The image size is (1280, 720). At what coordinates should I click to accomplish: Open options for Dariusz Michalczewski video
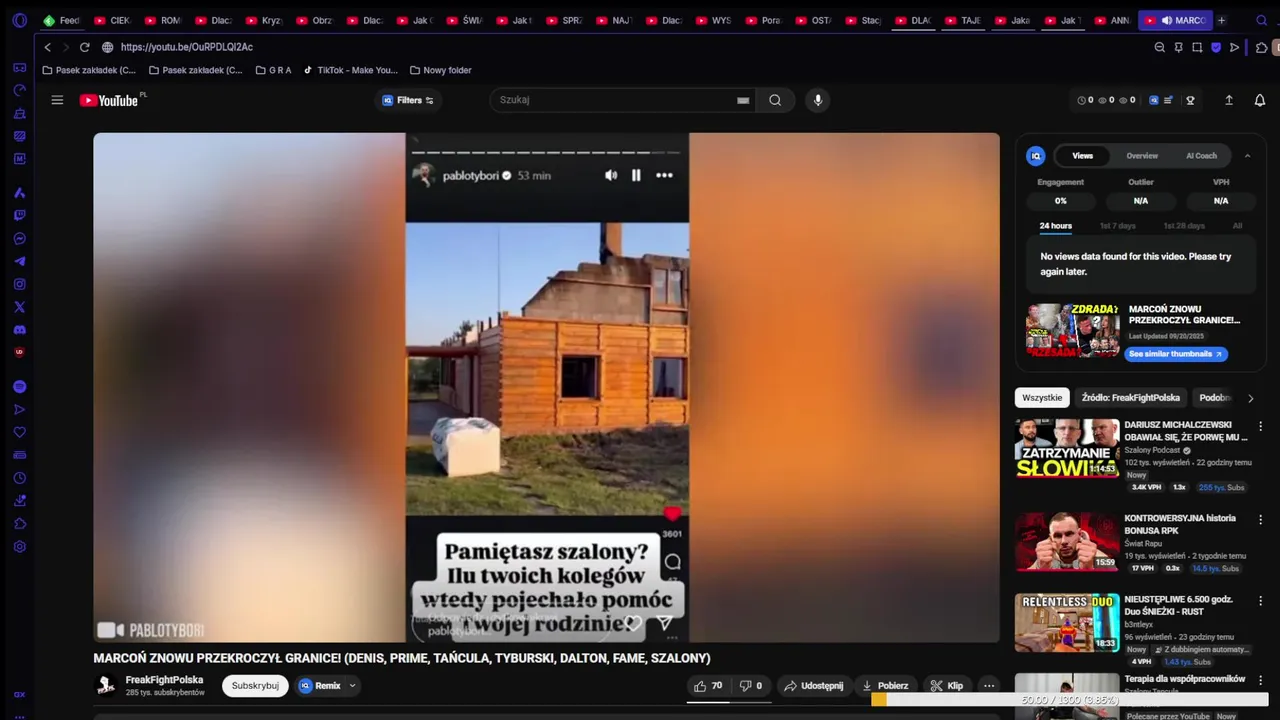[x=1260, y=426]
